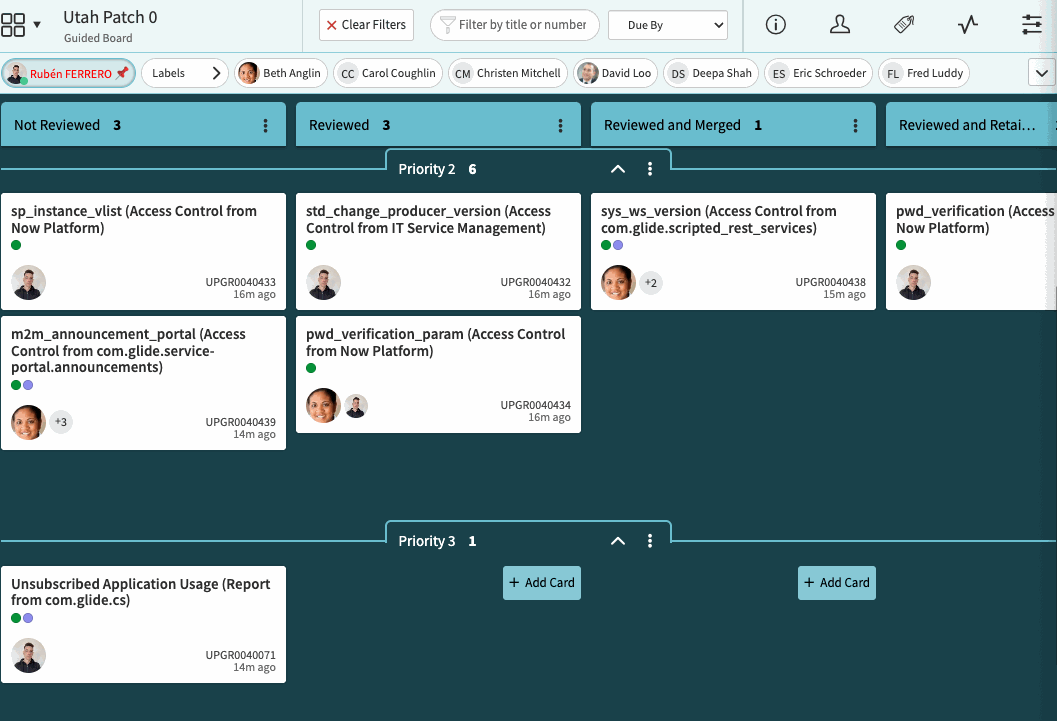Click the Clear Filters button
The height and width of the screenshot is (721, 1057).
pyautogui.click(x=366, y=25)
